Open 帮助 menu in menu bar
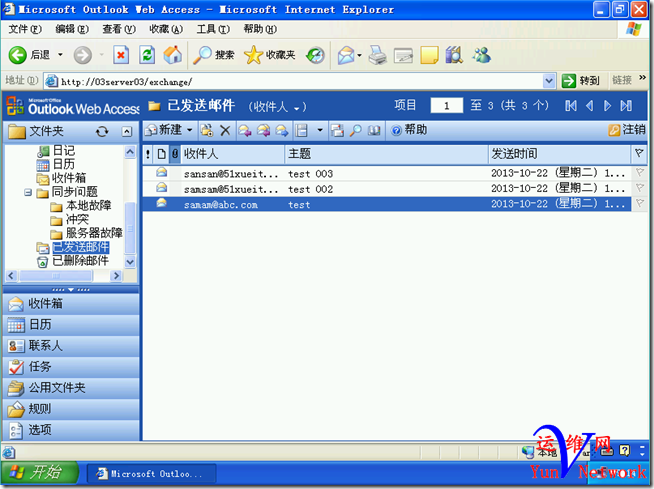This screenshot has width=654, height=489. click(x=260, y=29)
